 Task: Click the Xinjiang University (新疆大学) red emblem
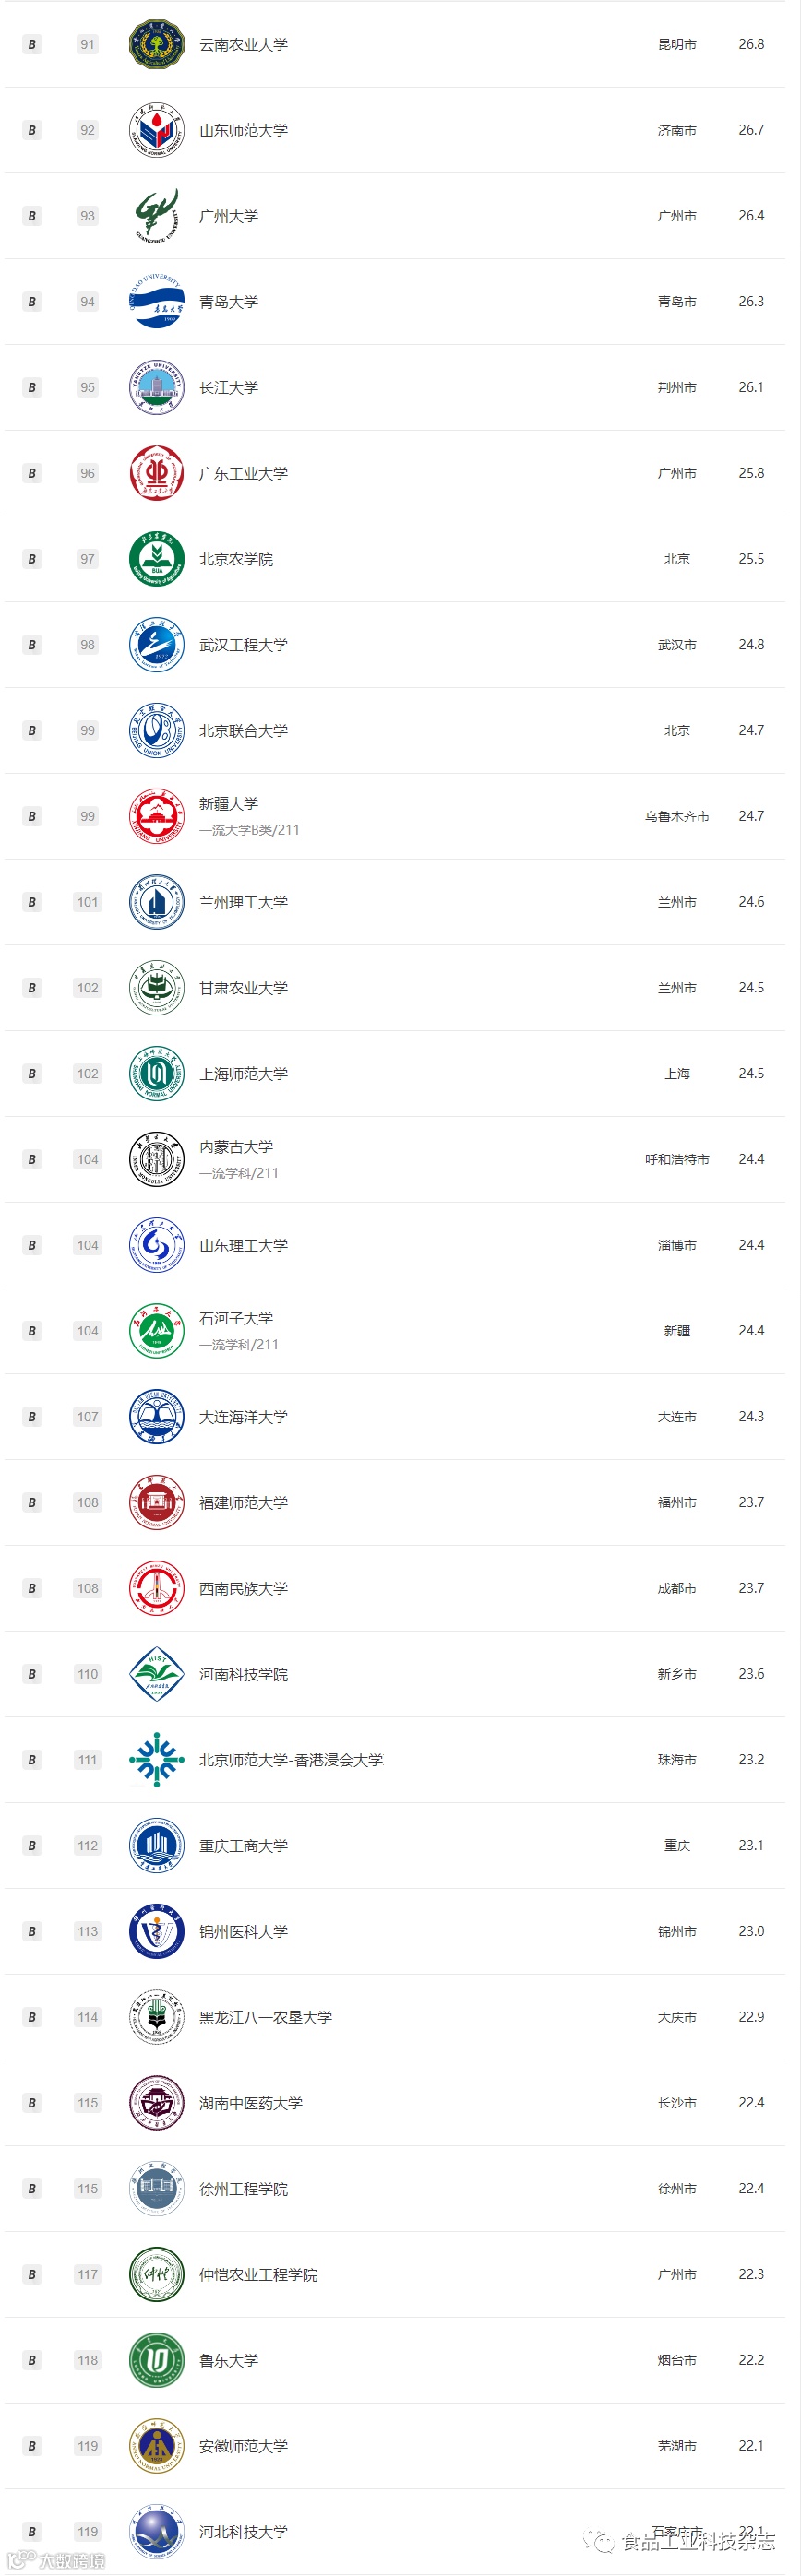(157, 816)
